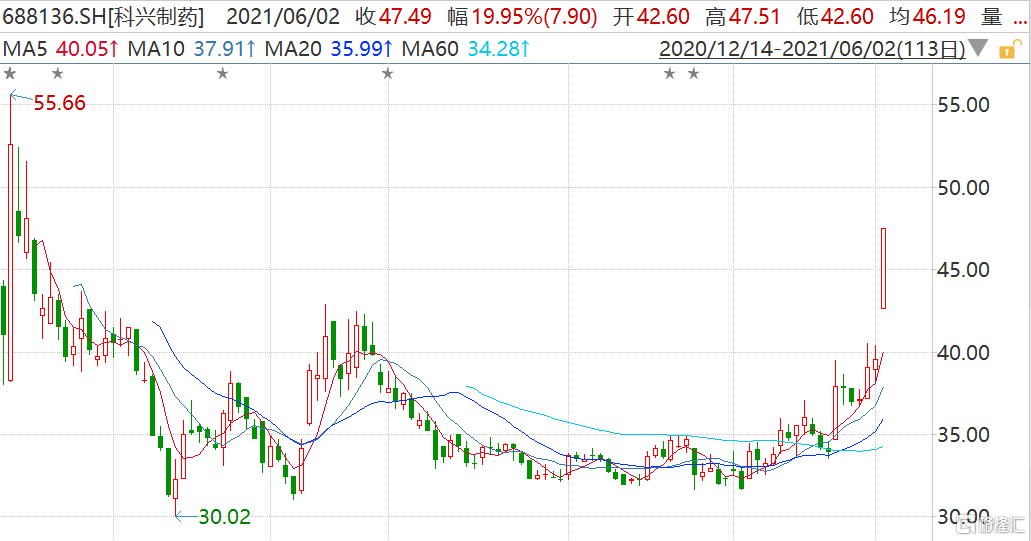Screen dimensions: 1031x541
Task: Click the 35.00 price axis label
Action: (x=963, y=435)
